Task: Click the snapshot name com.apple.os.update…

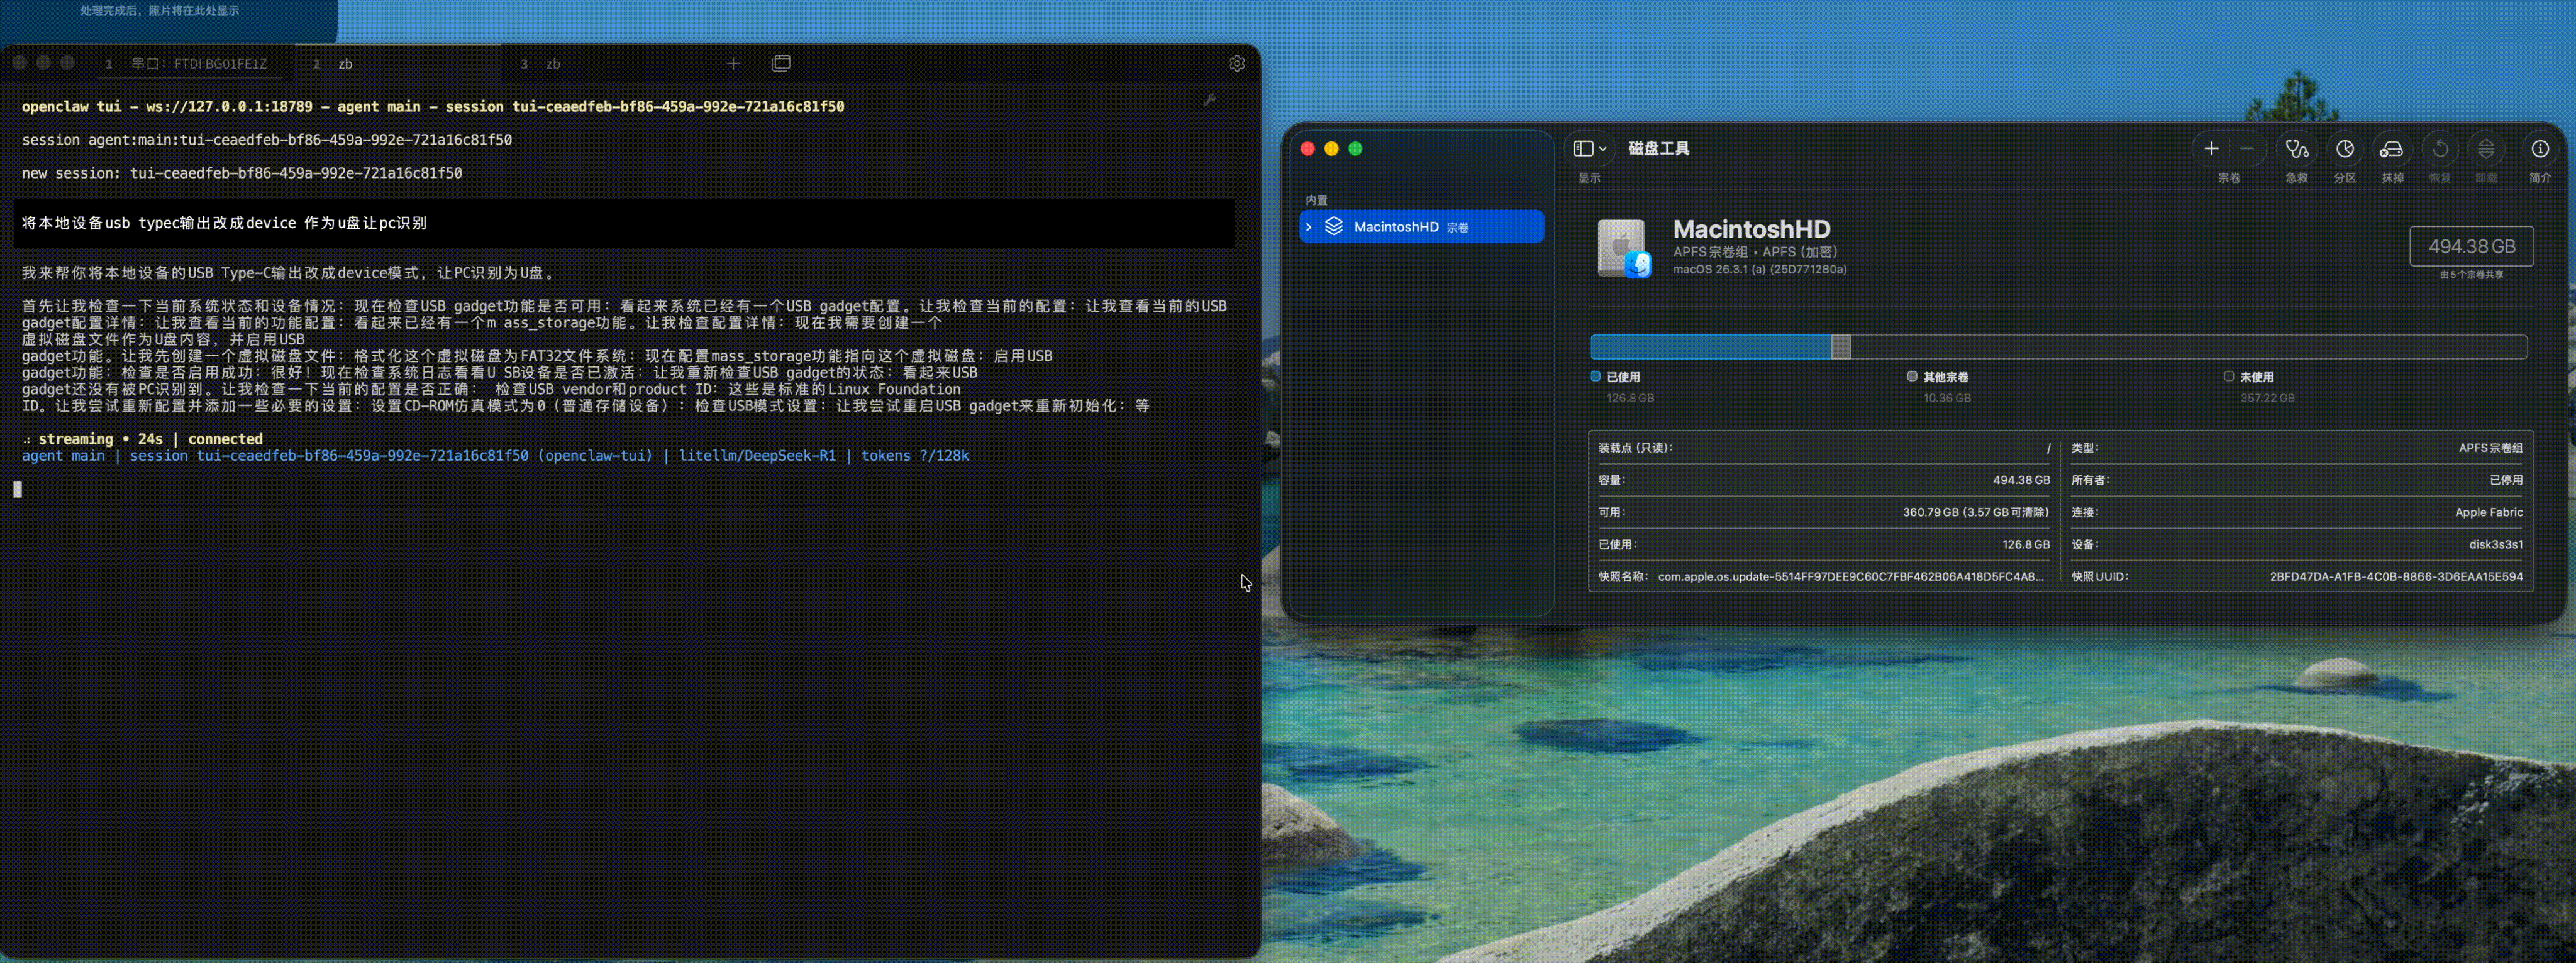Action: coord(1851,576)
